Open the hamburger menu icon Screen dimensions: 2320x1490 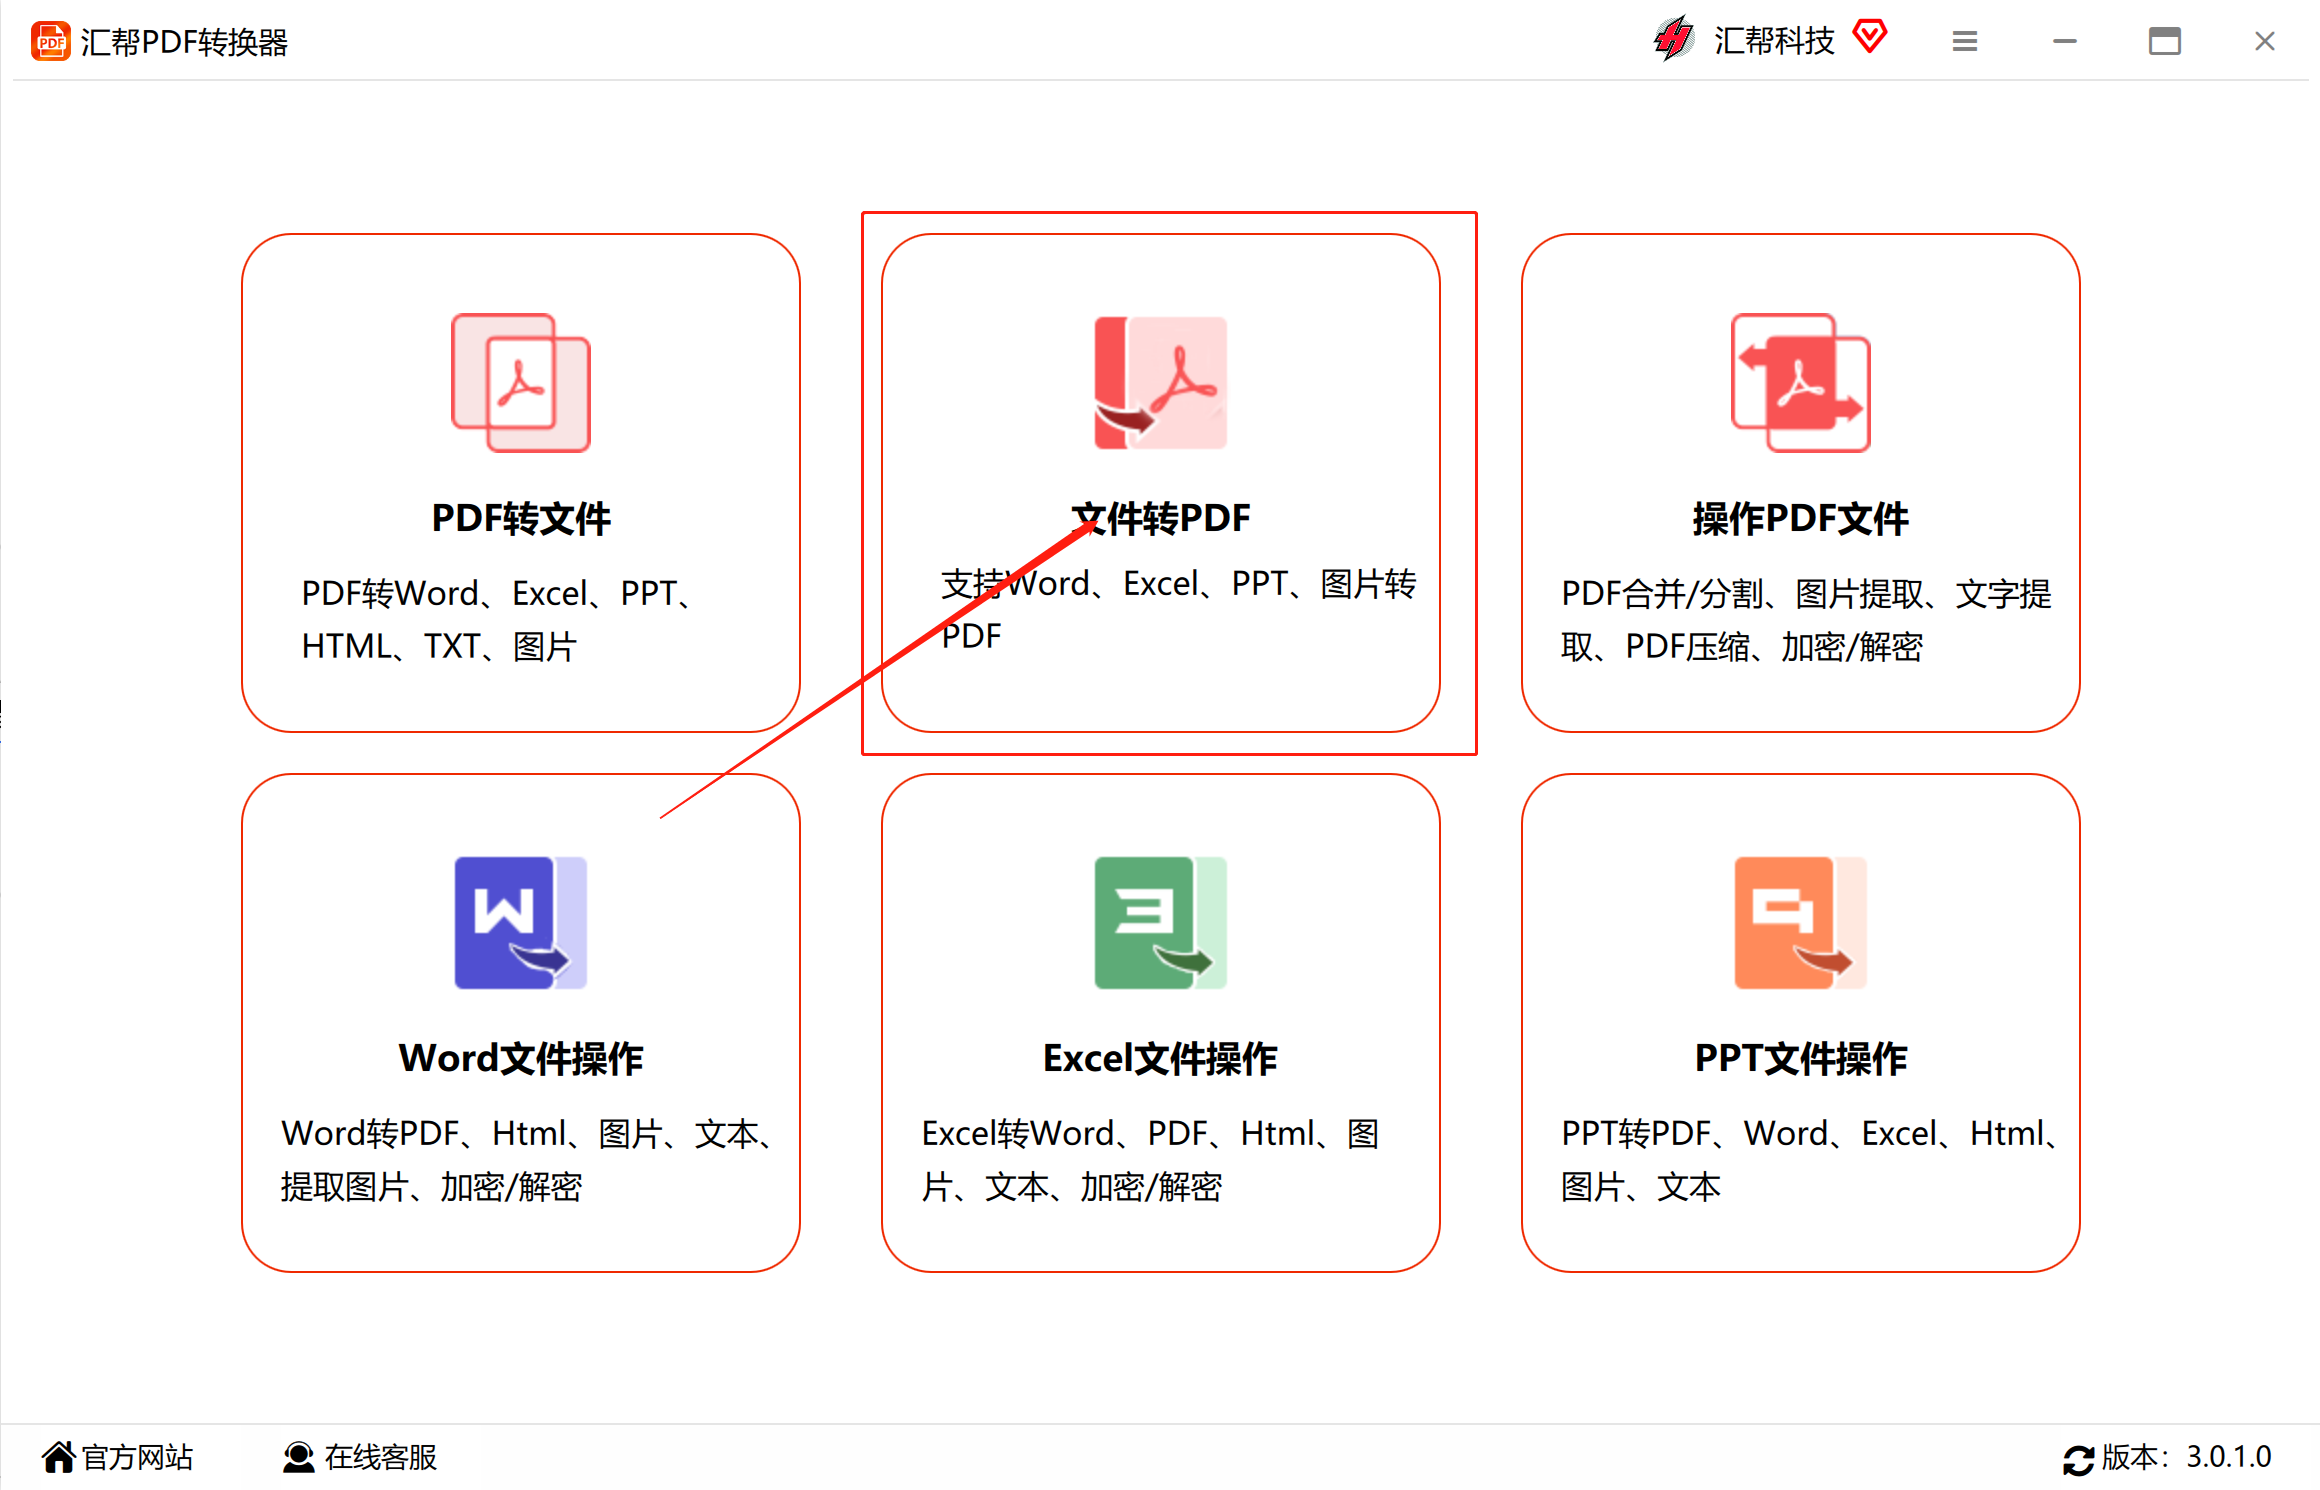1965,41
